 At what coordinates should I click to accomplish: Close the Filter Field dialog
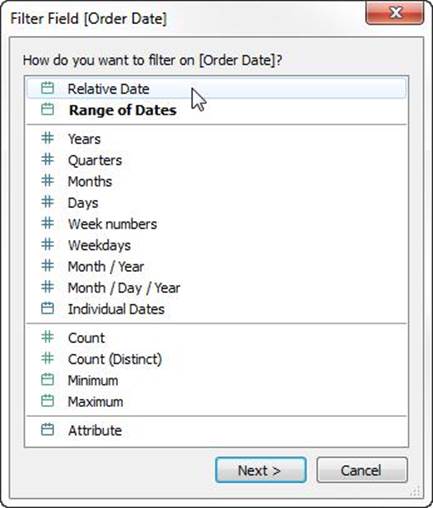[395, 13]
